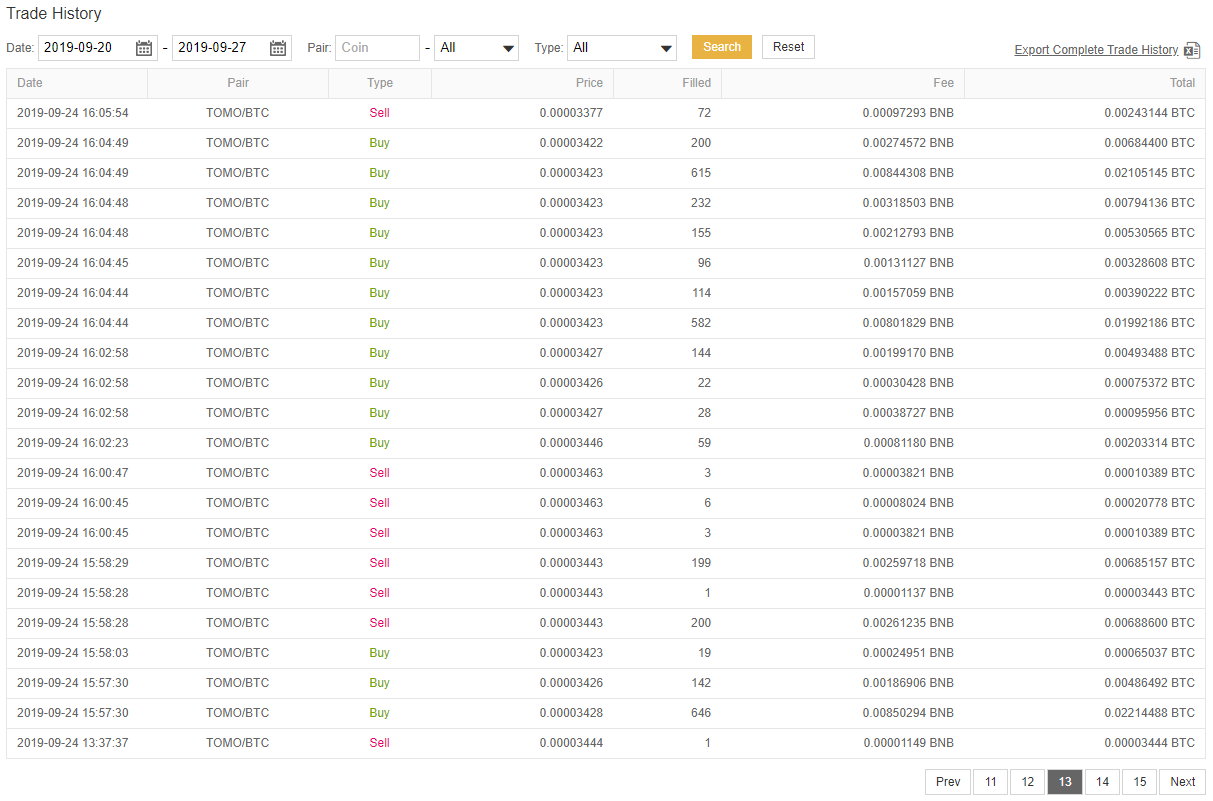Click total 0.00684400 BTC
The width and height of the screenshot is (1213, 801).
[x=1150, y=143]
